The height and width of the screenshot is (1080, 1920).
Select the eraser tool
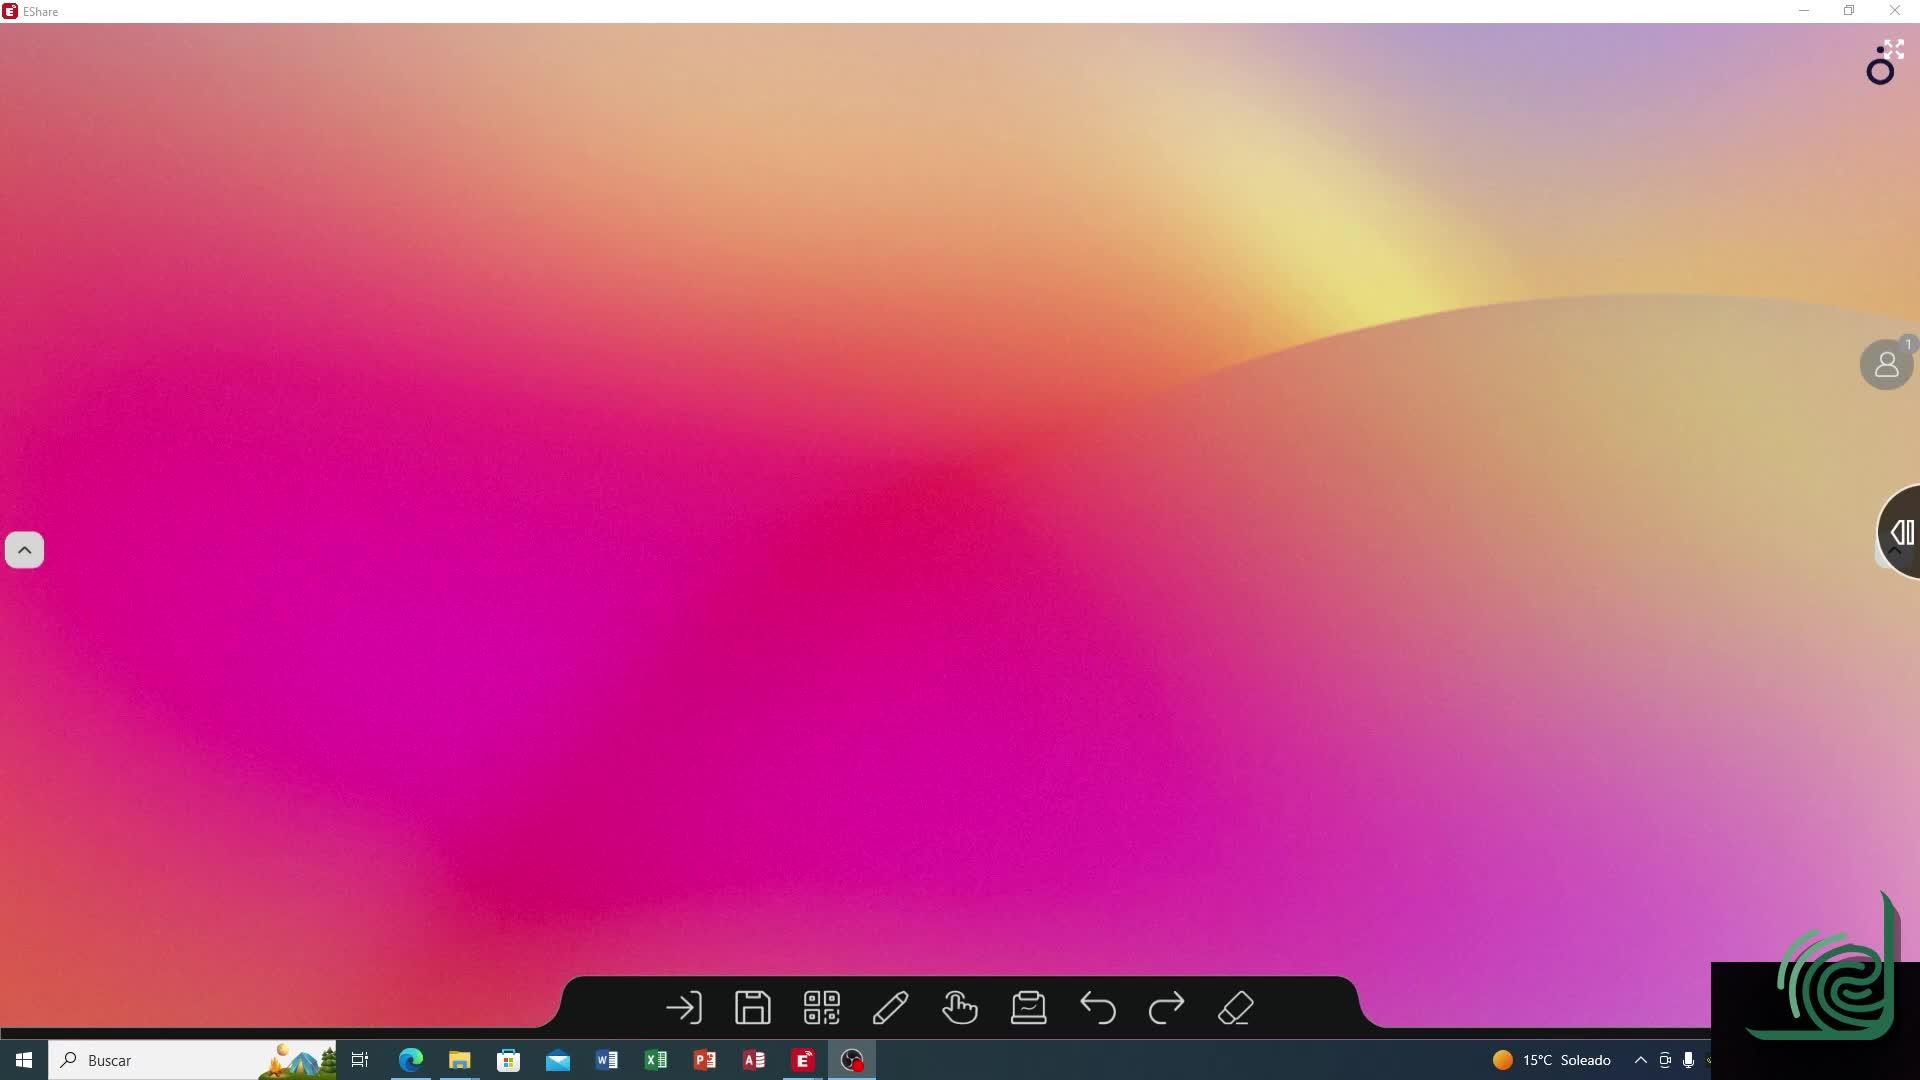1236,1008
